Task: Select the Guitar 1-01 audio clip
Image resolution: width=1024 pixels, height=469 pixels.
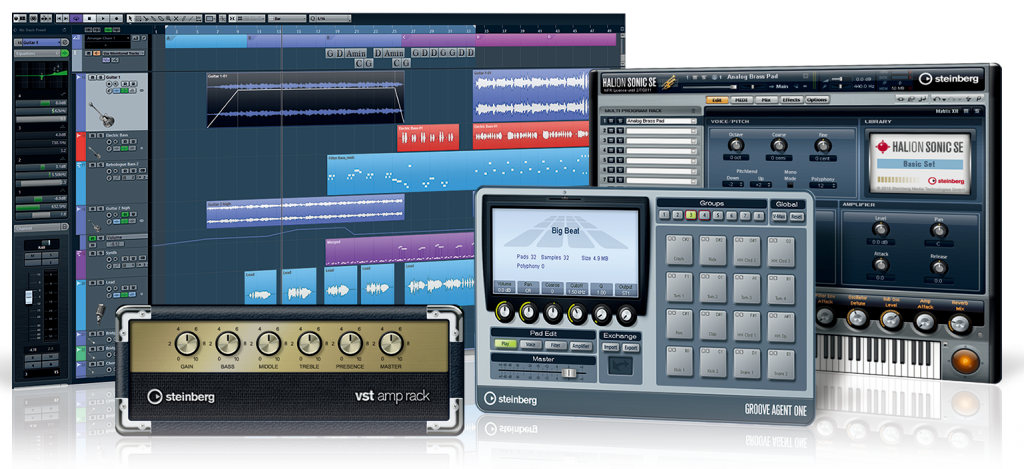Action: [305, 99]
